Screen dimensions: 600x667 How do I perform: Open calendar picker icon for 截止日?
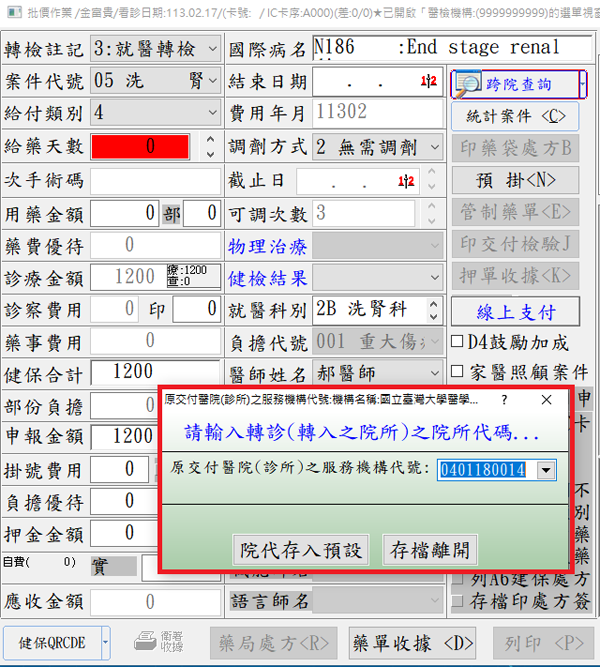click(x=404, y=183)
